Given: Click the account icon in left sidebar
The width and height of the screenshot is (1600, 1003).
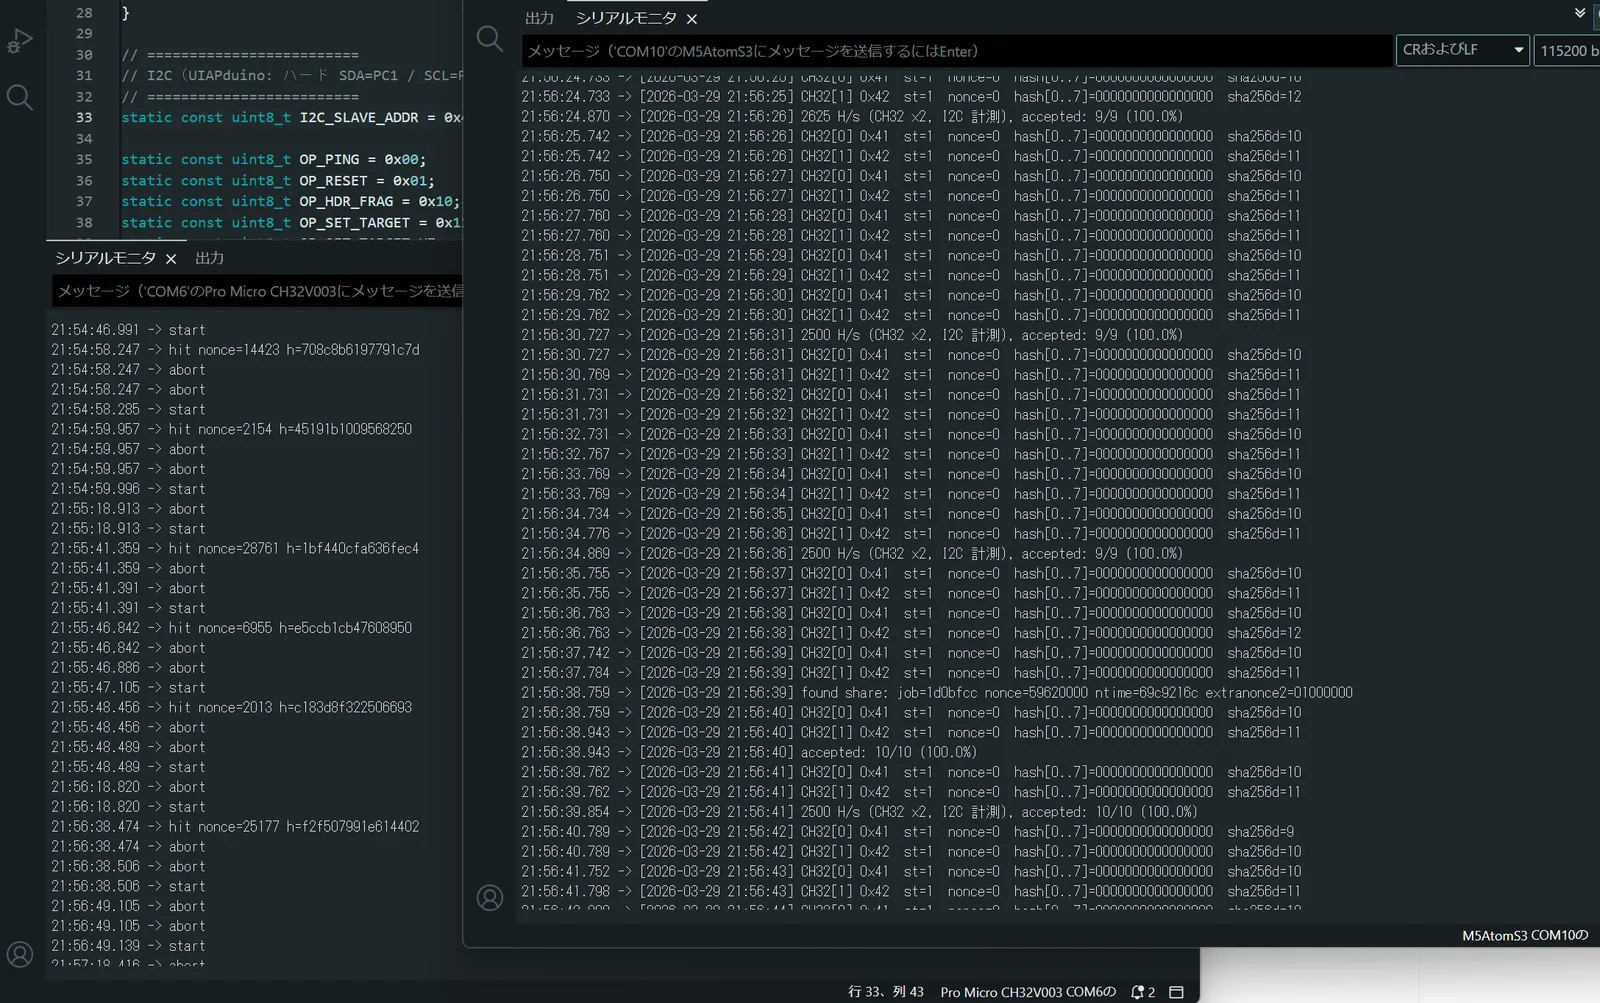Looking at the screenshot, I should (20, 953).
